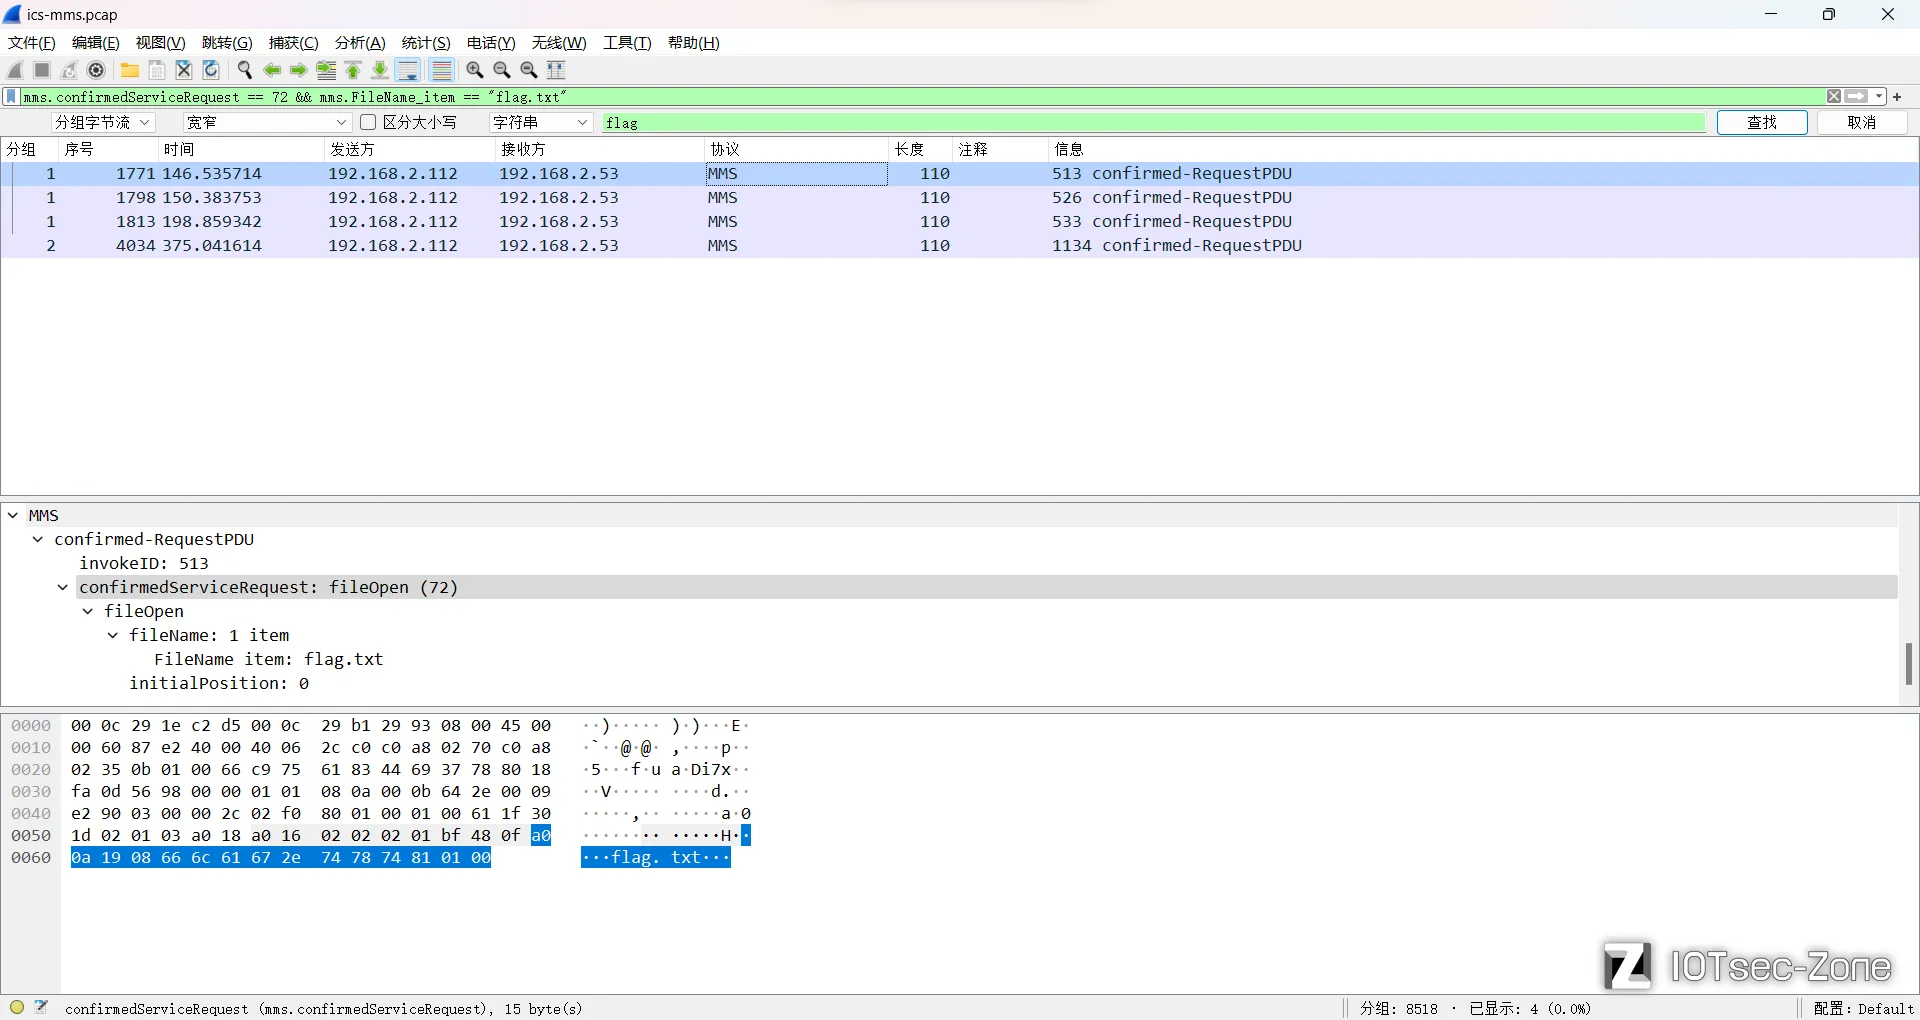Go back in packet history
Screen dimensions: 1920x1020
[x=272, y=70]
